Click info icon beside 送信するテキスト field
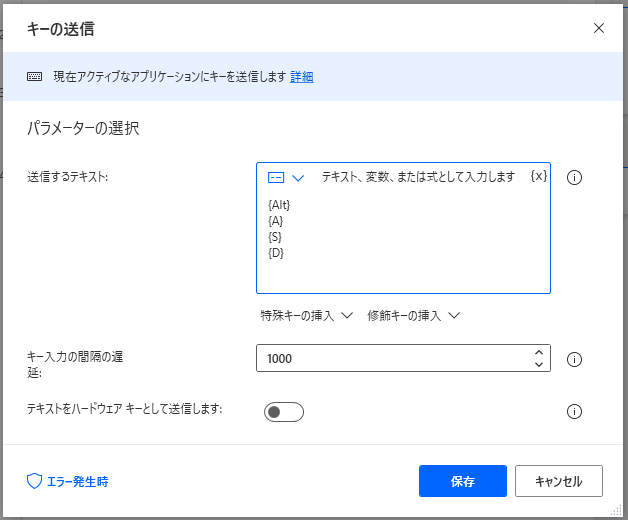 pos(575,178)
